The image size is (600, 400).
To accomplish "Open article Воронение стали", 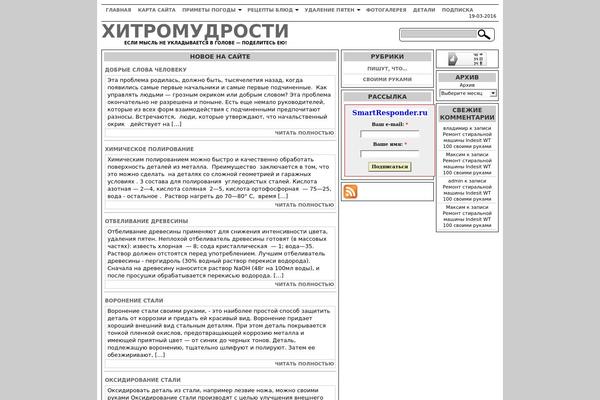I will point(134,300).
